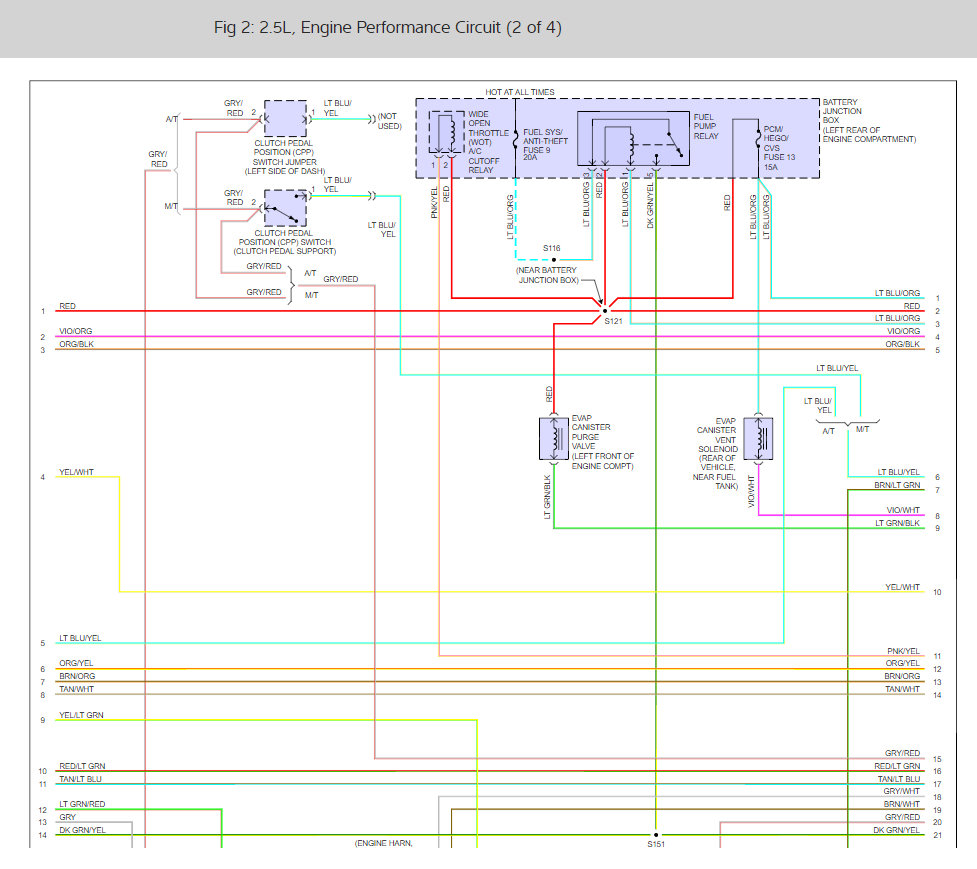The width and height of the screenshot is (977, 869).
Task: Click the EVAP Canister Purge Valve symbol
Action: pos(553,439)
